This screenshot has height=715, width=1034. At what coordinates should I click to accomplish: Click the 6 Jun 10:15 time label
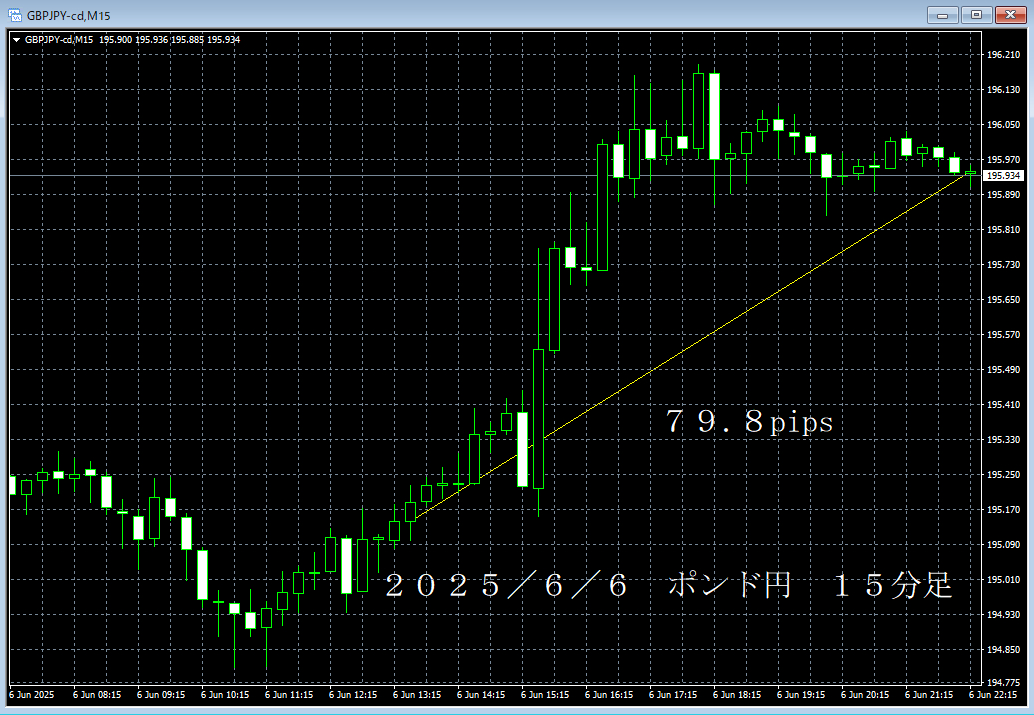[225, 695]
